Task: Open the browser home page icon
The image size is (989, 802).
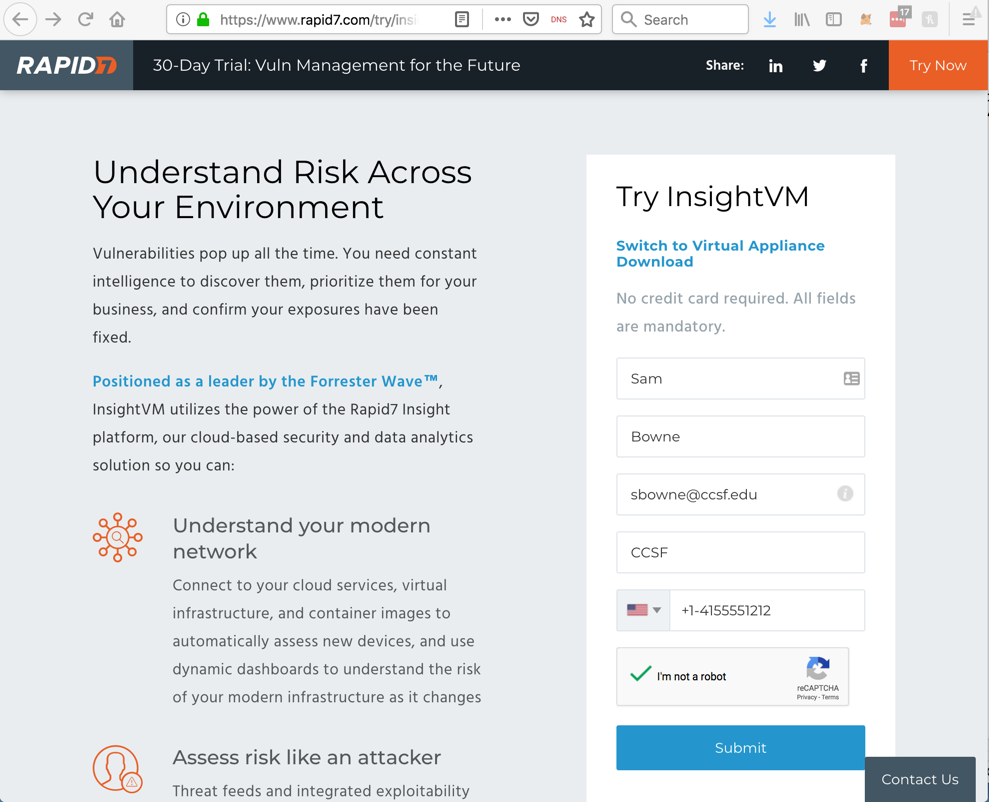Action: 117,20
